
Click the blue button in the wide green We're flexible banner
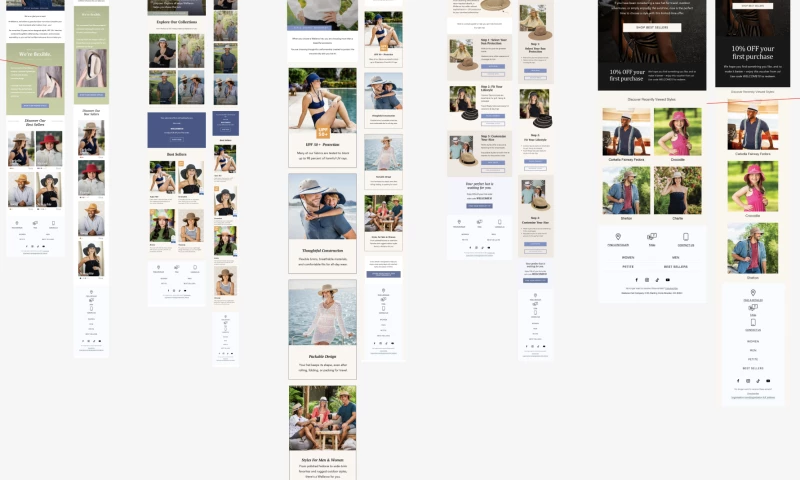point(35,106)
